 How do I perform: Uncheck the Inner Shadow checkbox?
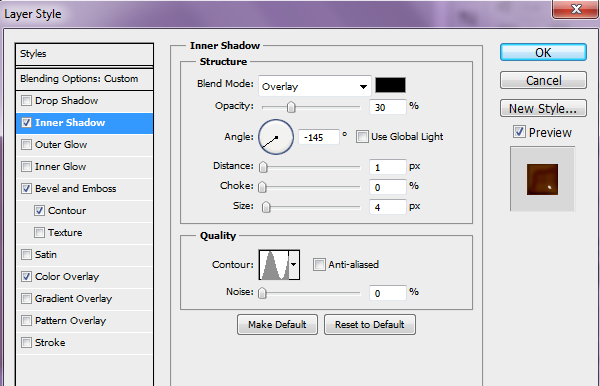tap(26, 123)
